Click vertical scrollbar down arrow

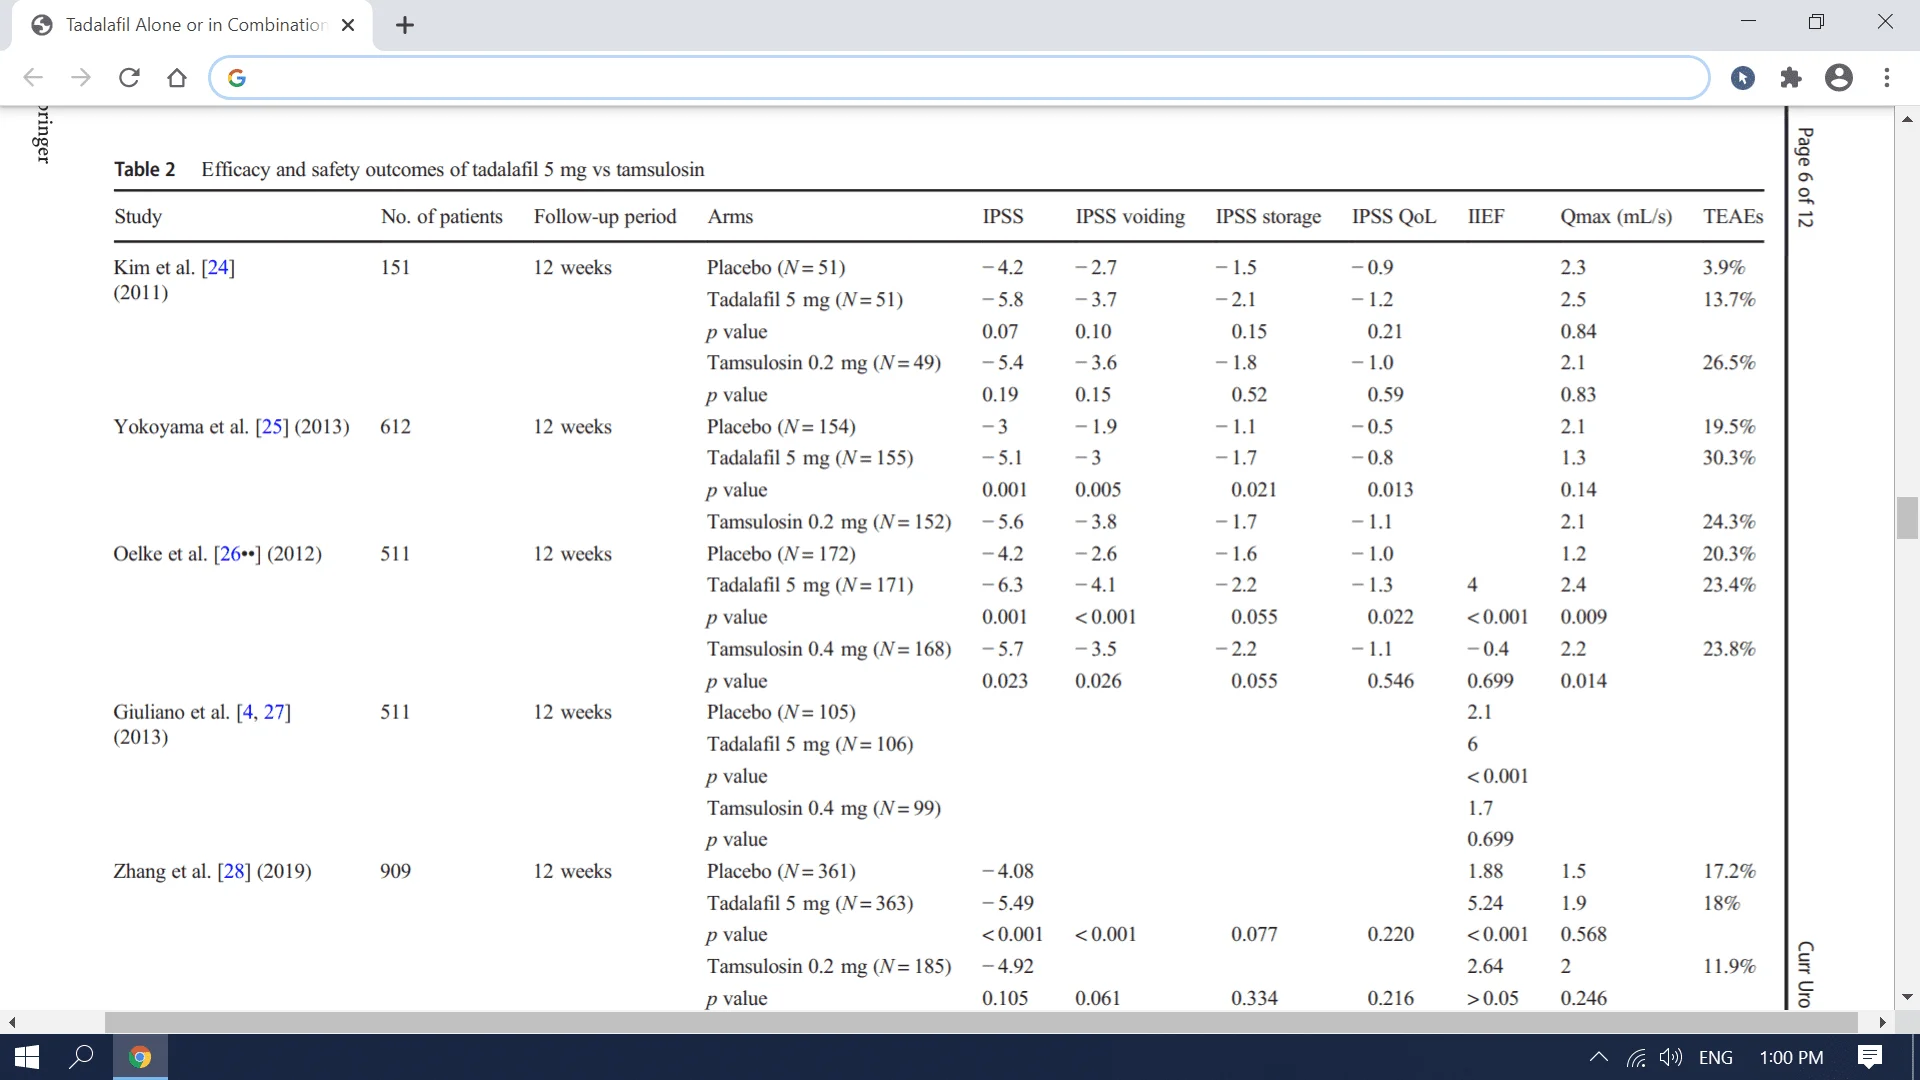tap(1907, 997)
